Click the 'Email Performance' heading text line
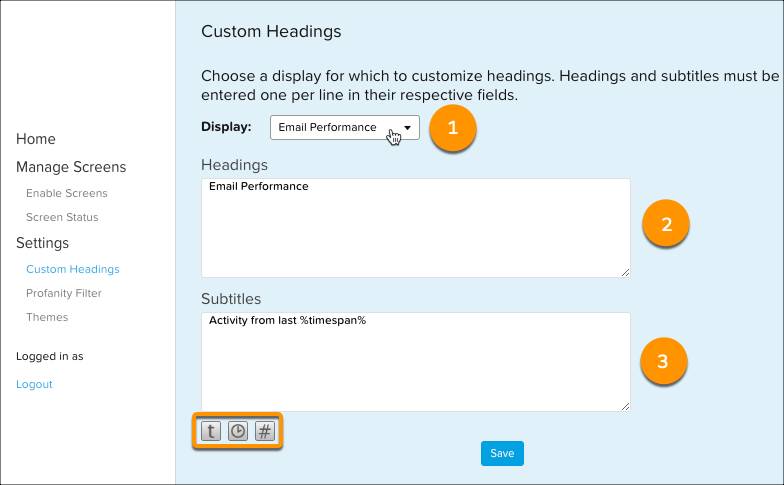Screen dimensions: 784x485 click(258, 186)
